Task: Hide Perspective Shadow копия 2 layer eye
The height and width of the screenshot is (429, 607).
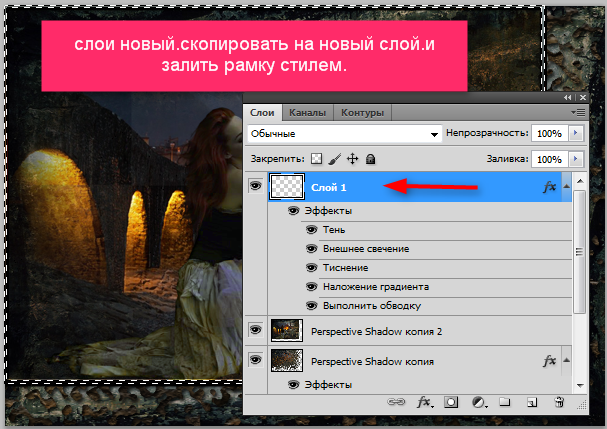Action: tap(255, 330)
